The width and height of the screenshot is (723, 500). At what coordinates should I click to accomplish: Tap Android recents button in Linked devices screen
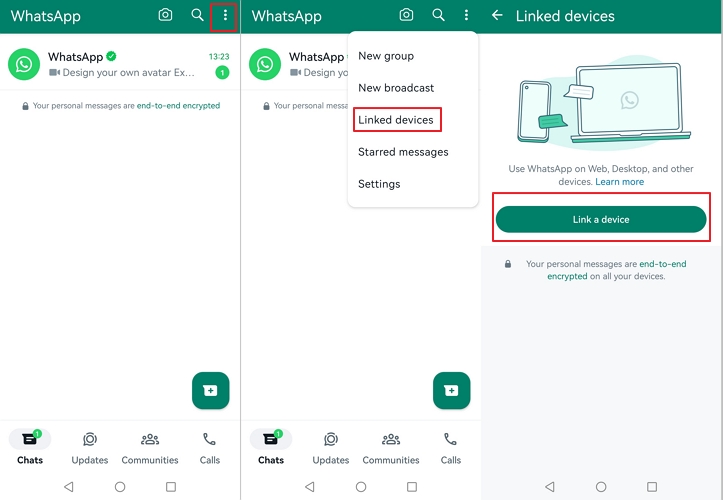click(x=652, y=487)
